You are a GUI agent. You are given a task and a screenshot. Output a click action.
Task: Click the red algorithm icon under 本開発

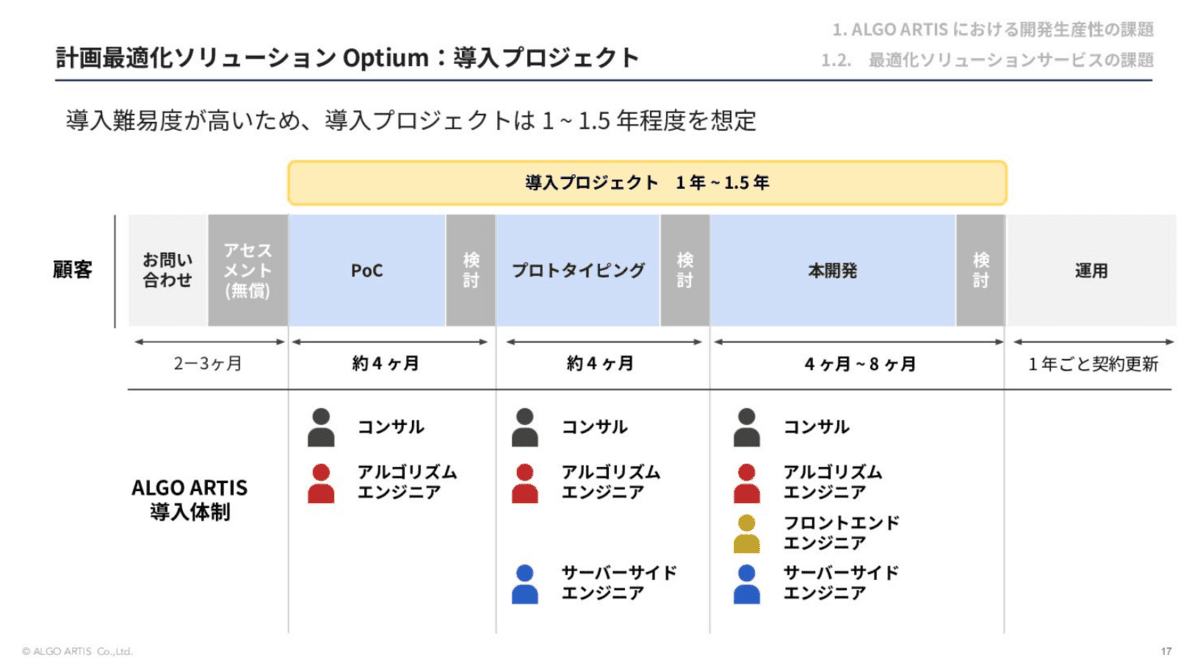click(747, 483)
